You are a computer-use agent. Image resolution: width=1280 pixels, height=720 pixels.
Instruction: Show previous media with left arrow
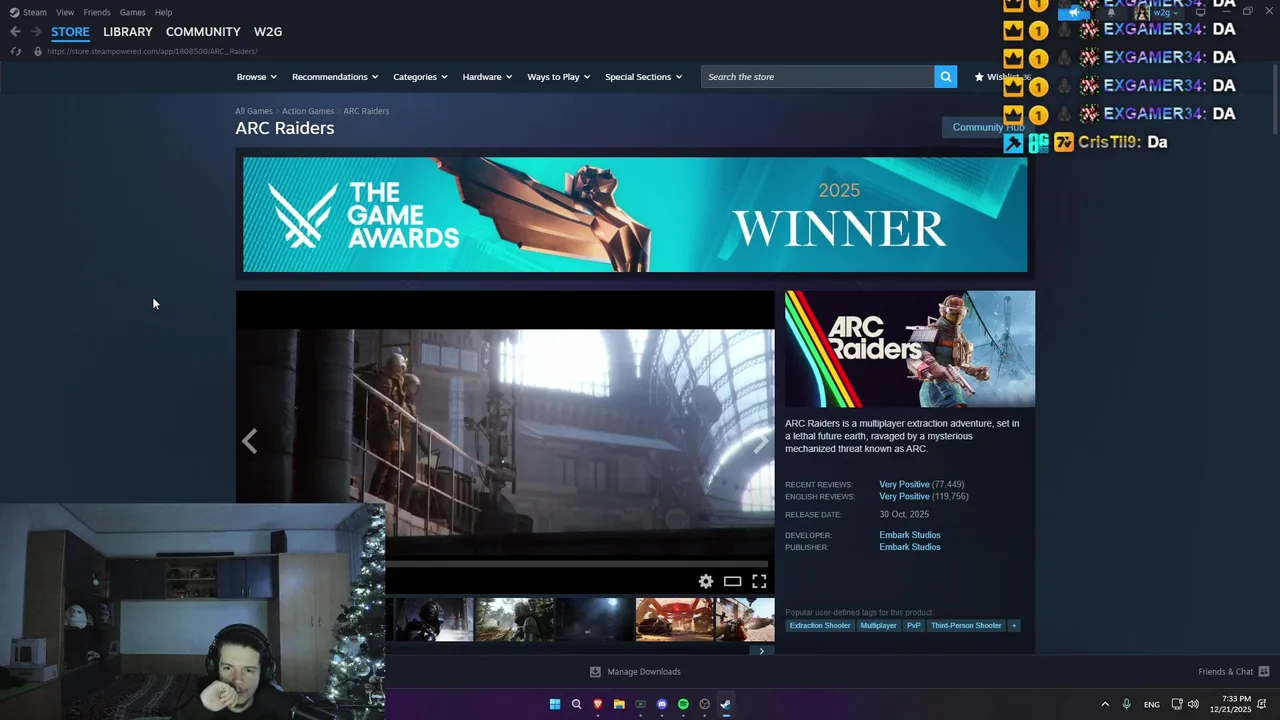tap(249, 441)
